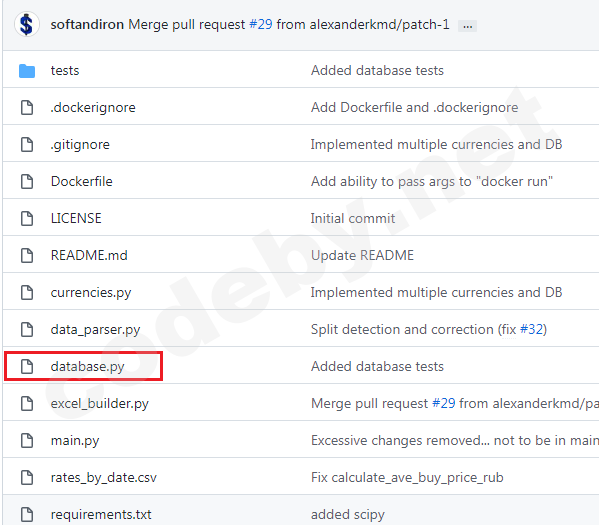The image size is (599, 525).
Task: Click the softandiron dollar-sign avatar
Action: pos(26,24)
